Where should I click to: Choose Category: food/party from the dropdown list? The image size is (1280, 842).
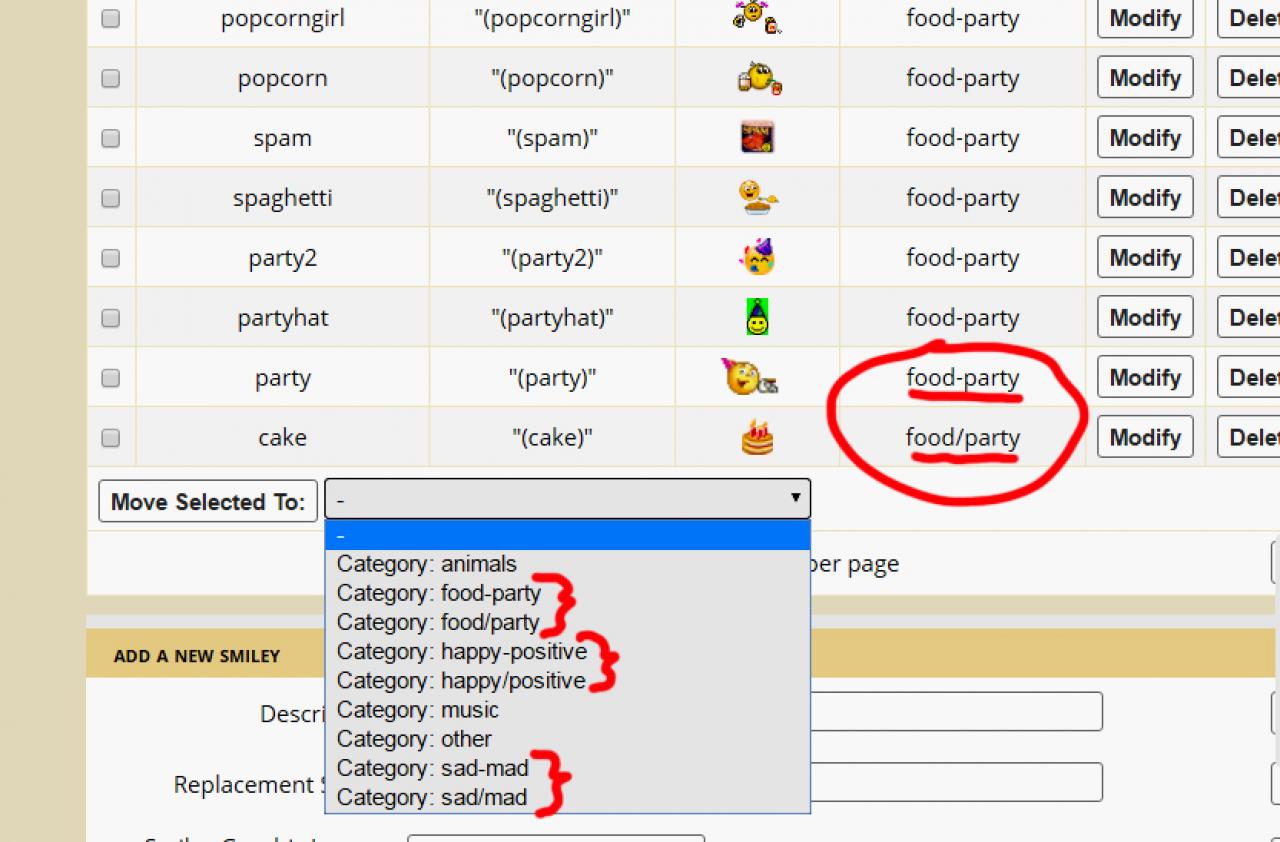pyautogui.click(x=567, y=622)
